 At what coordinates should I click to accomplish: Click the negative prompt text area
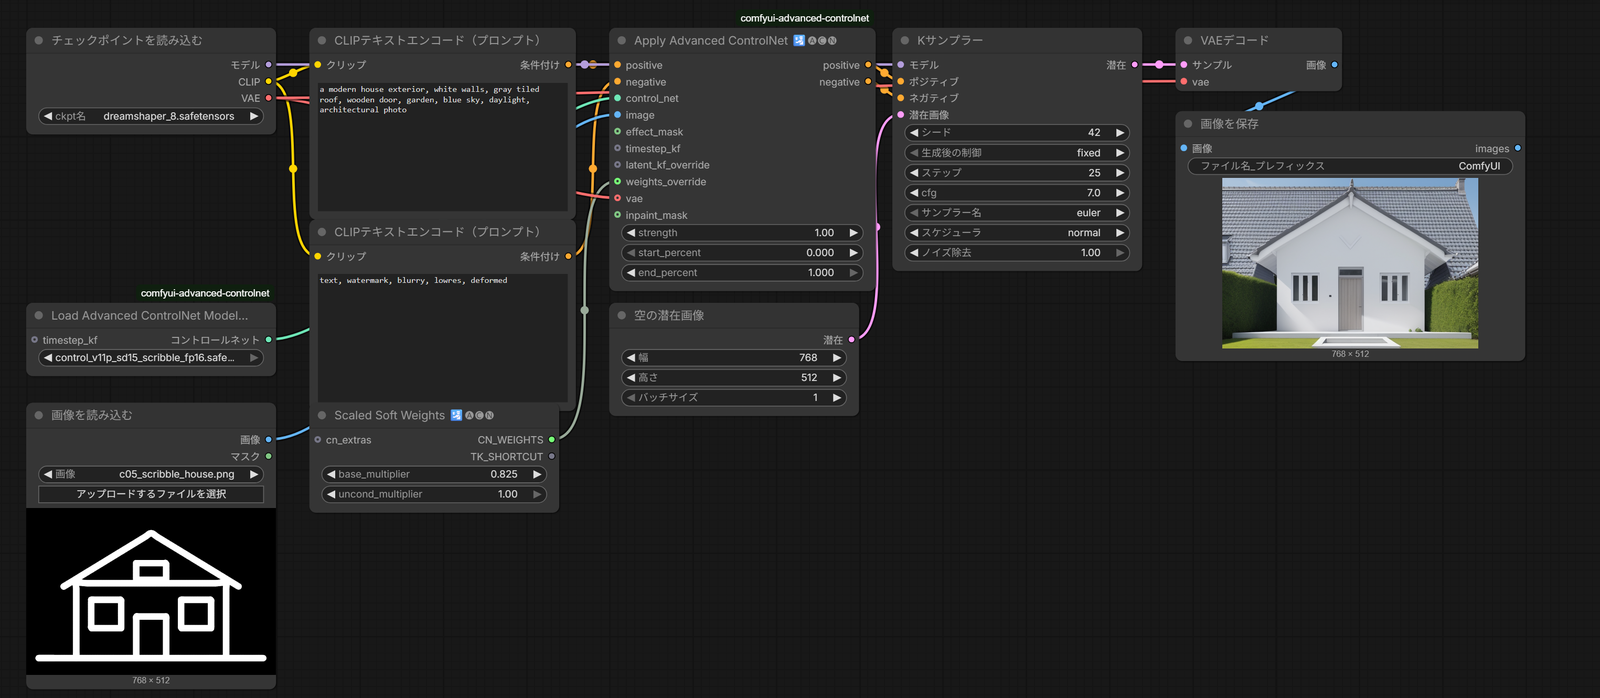[x=443, y=338]
